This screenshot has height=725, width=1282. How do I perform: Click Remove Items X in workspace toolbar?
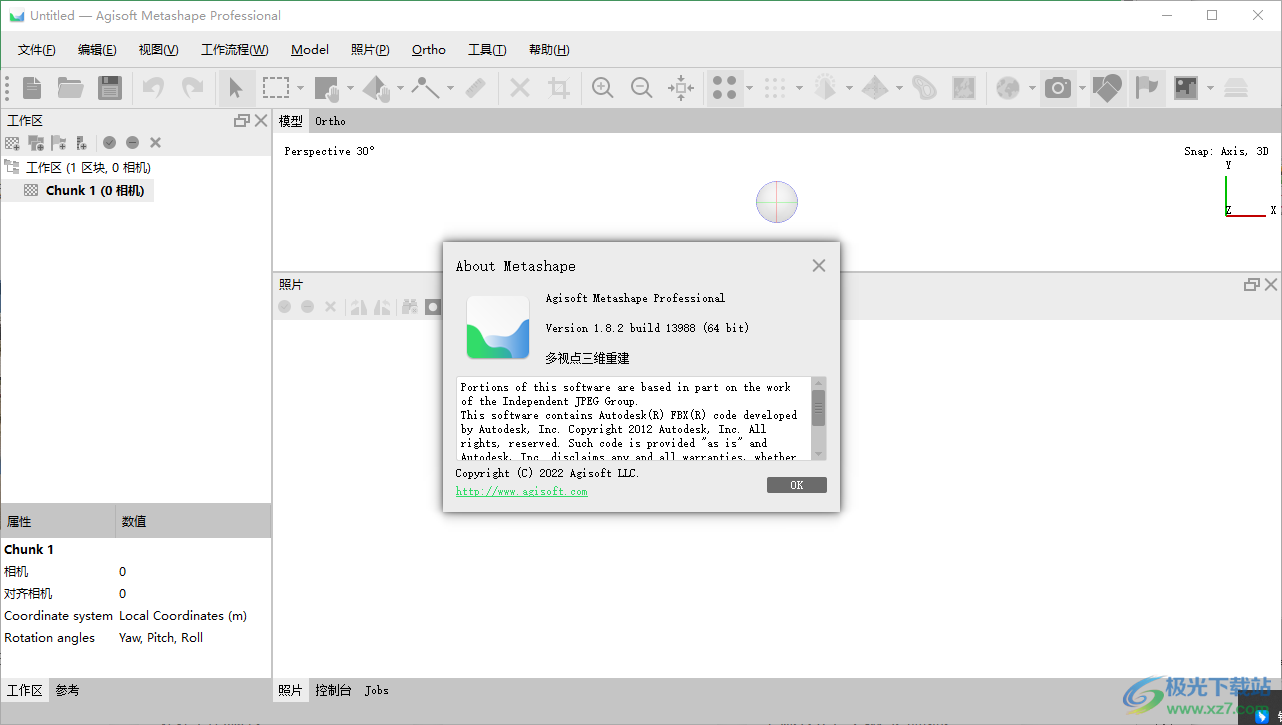[x=156, y=143]
